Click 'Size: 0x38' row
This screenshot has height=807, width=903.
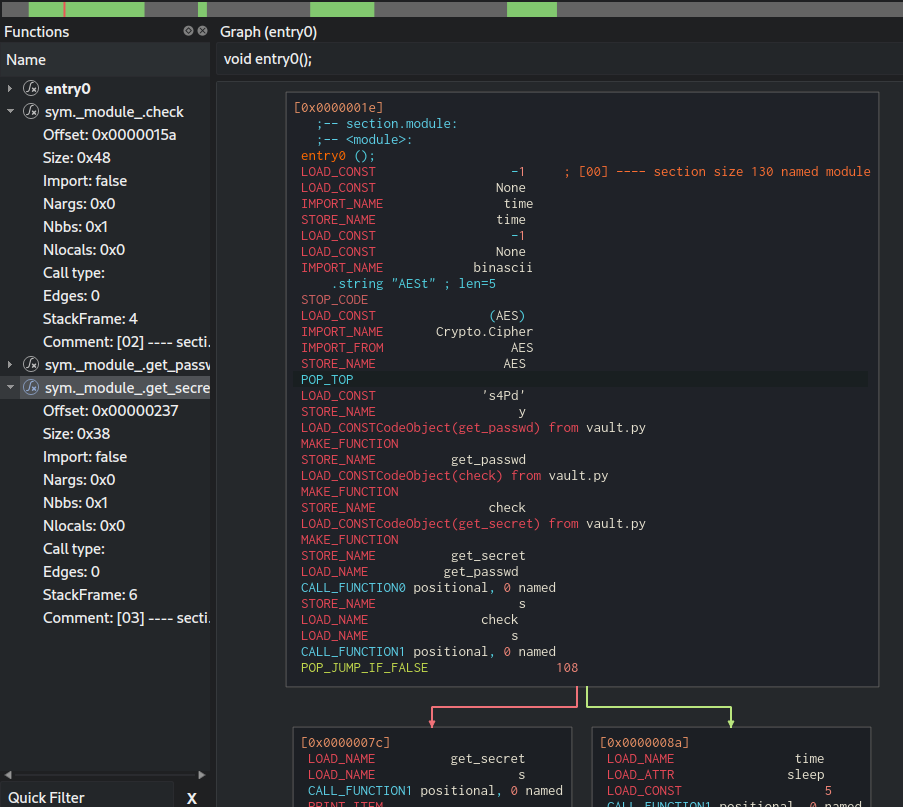(x=77, y=433)
